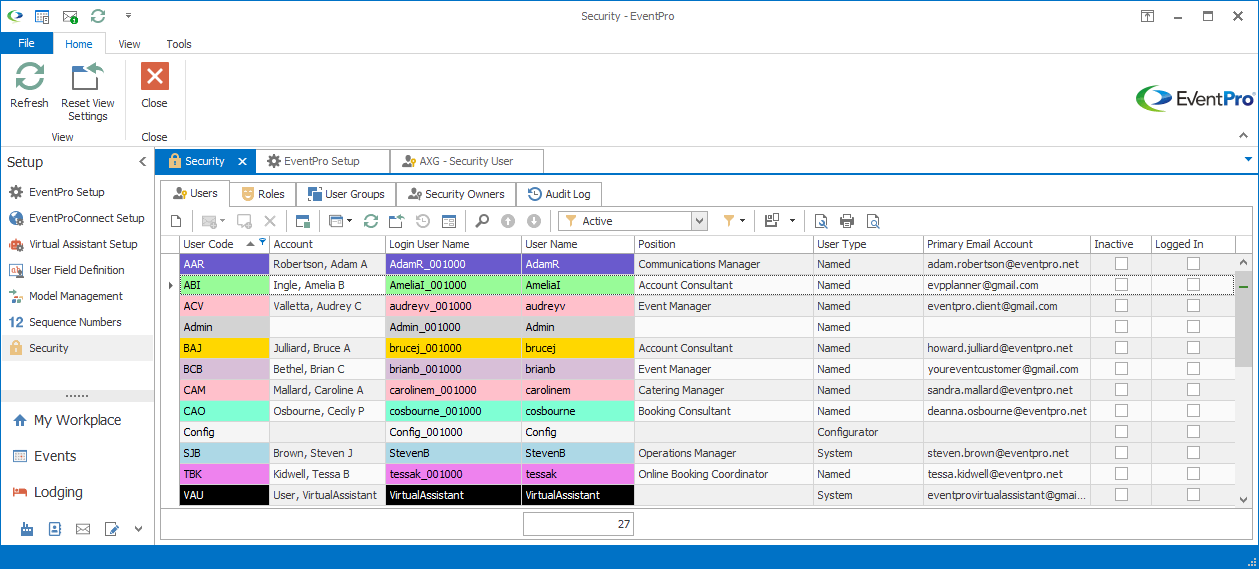The height and width of the screenshot is (569, 1259).
Task: Switch to the Tools ribbon tab
Action: (x=179, y=44)
